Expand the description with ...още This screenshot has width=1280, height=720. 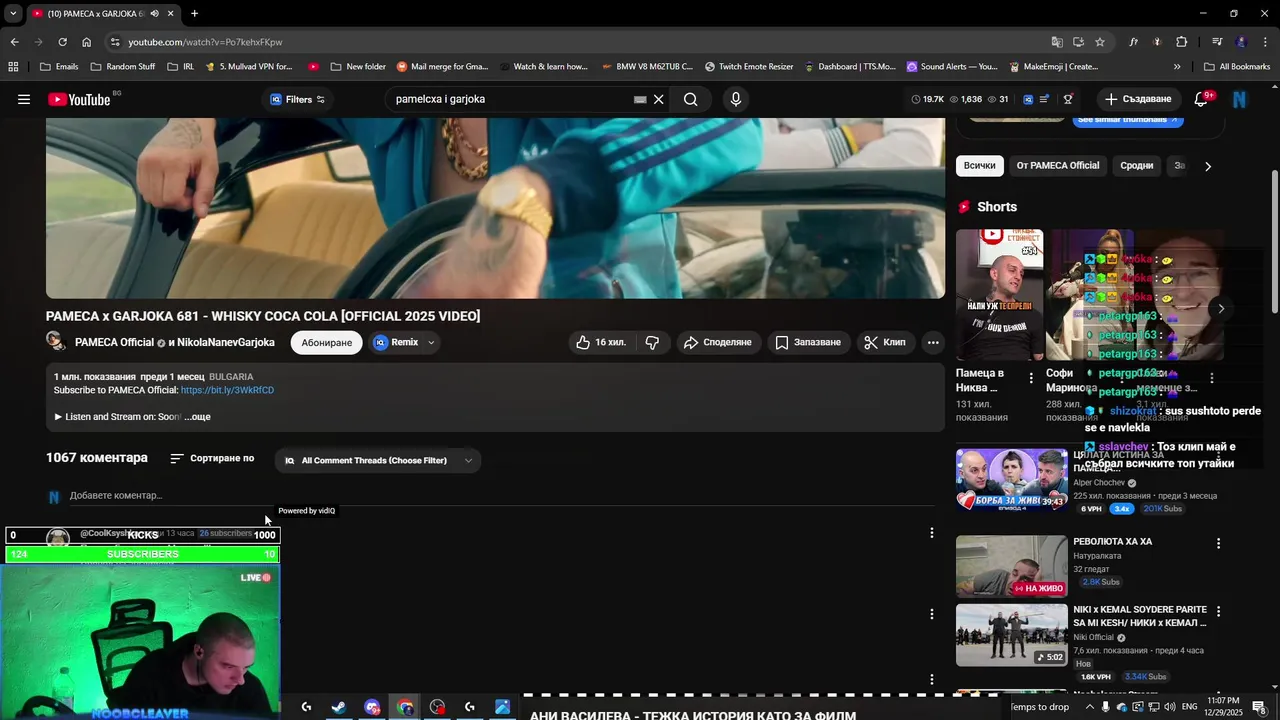198,417
